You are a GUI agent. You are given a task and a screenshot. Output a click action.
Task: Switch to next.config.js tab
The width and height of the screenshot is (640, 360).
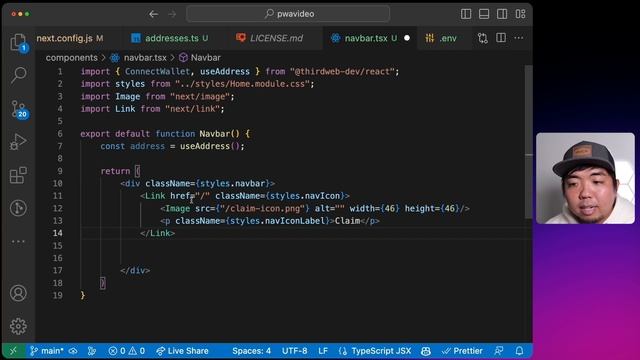(70, 38)
